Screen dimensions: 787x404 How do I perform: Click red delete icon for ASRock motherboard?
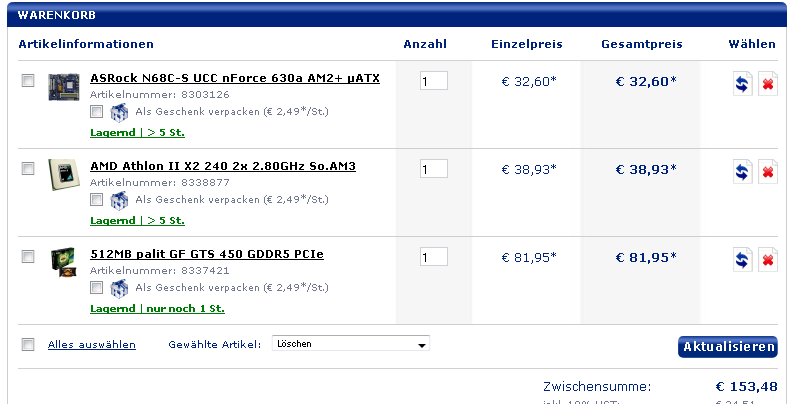(768, 85)
